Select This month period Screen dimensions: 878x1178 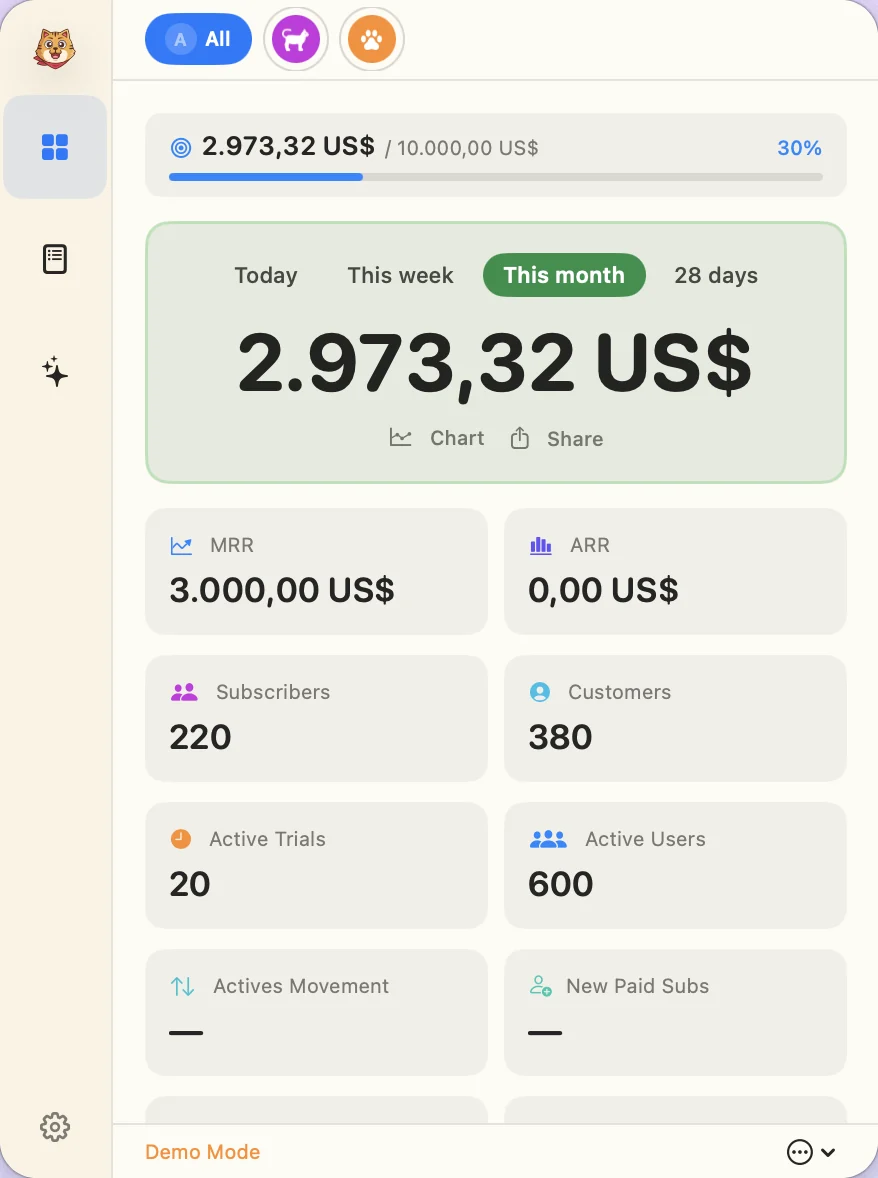coord(564,275)
